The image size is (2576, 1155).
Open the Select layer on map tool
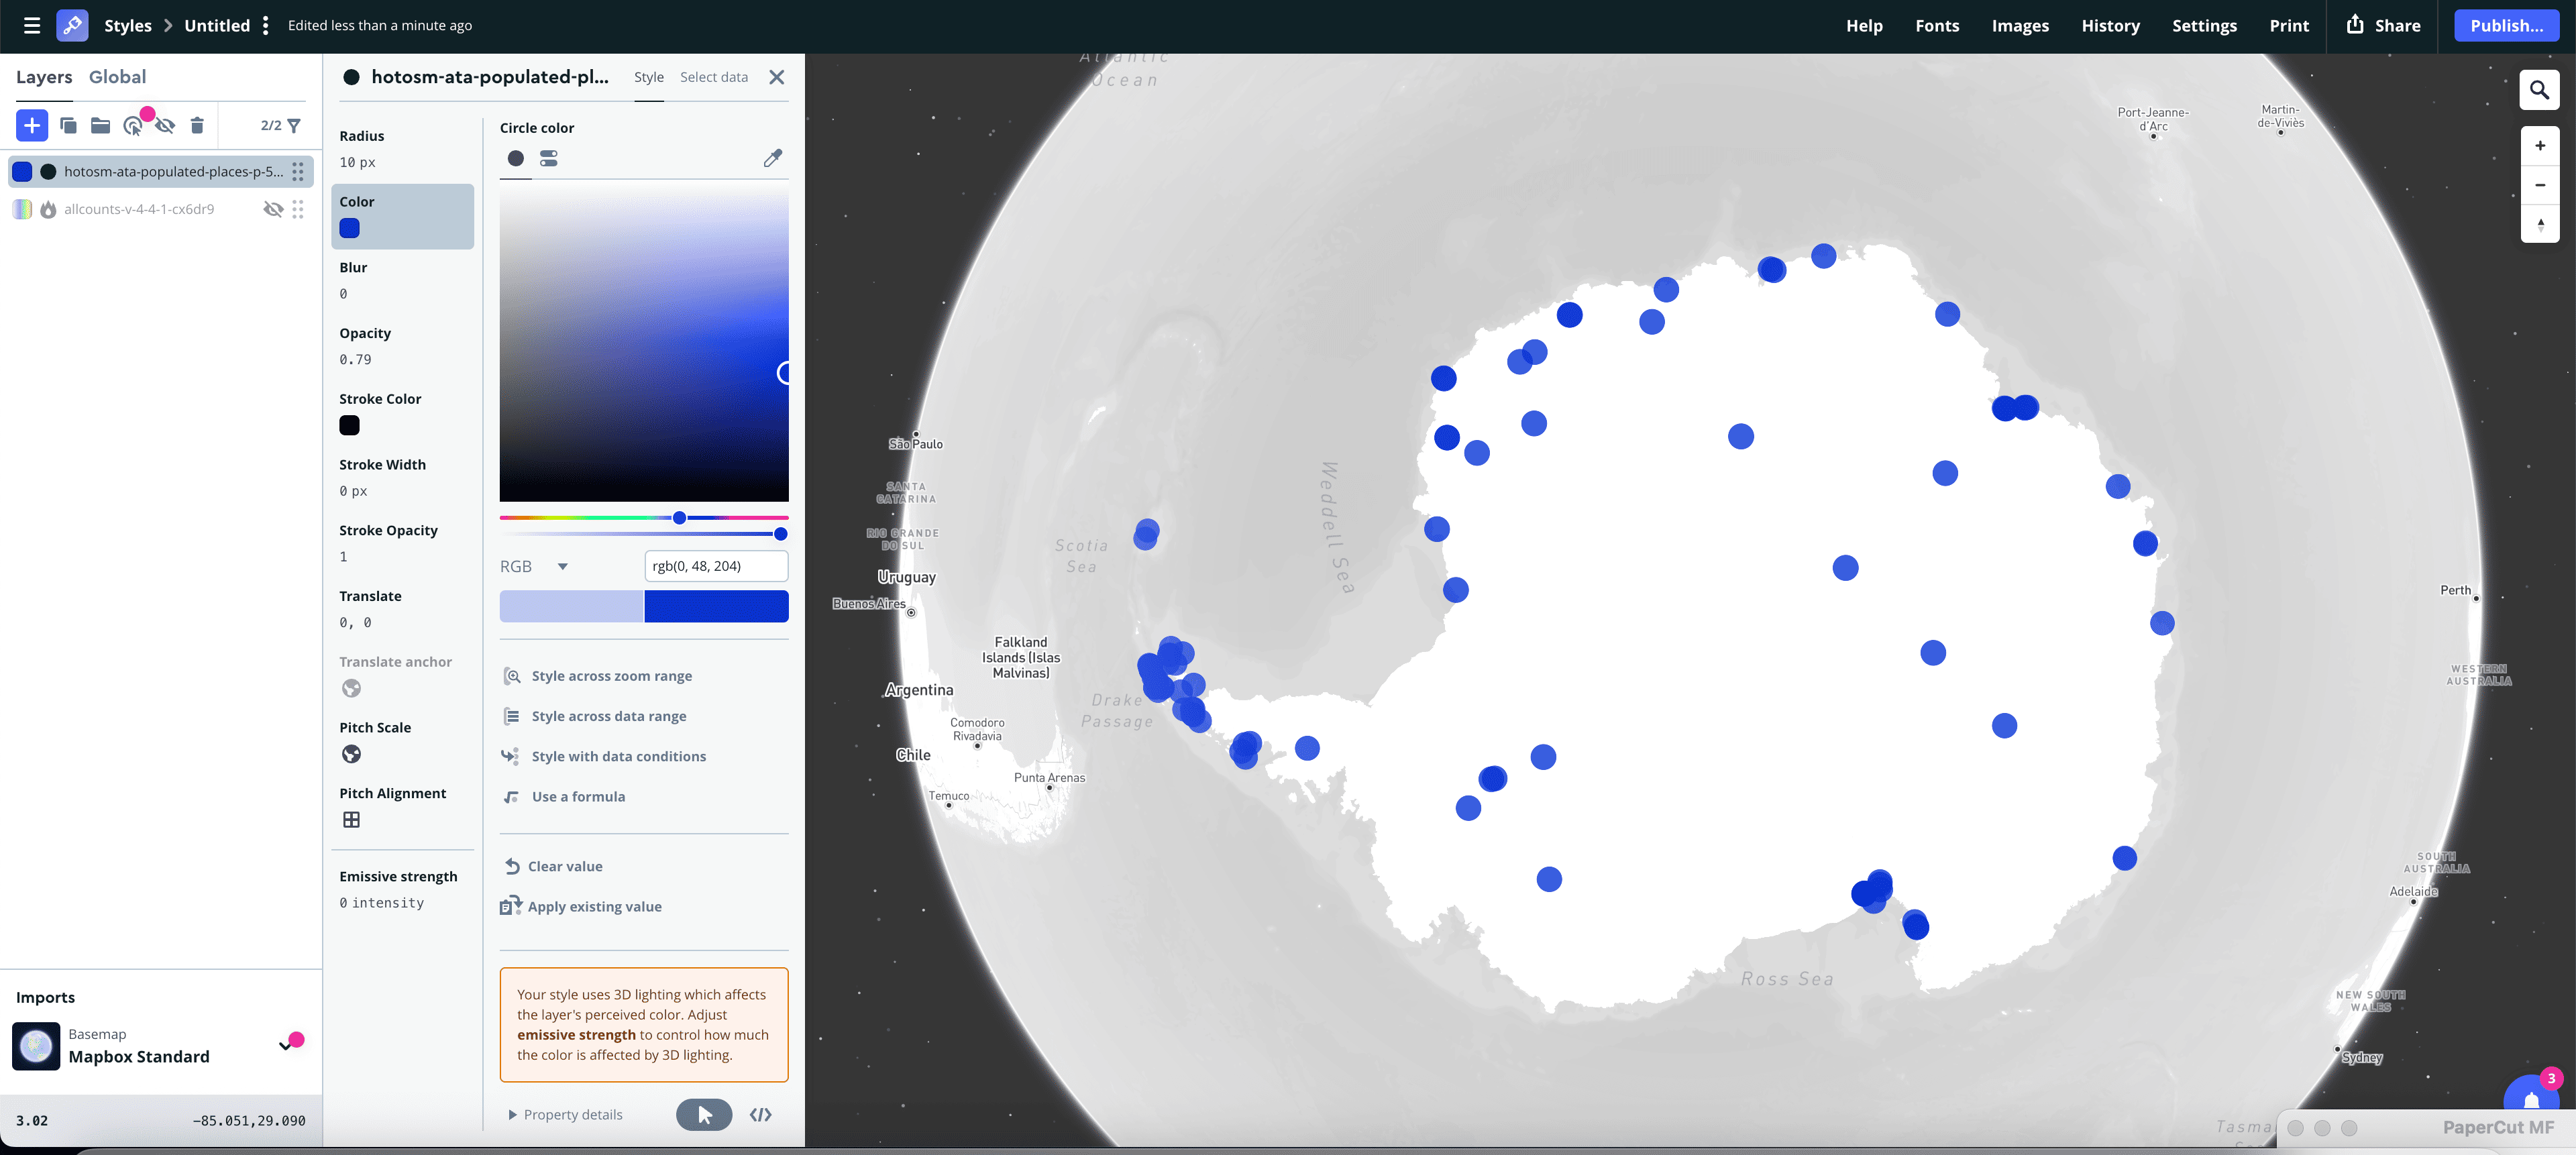133,125
